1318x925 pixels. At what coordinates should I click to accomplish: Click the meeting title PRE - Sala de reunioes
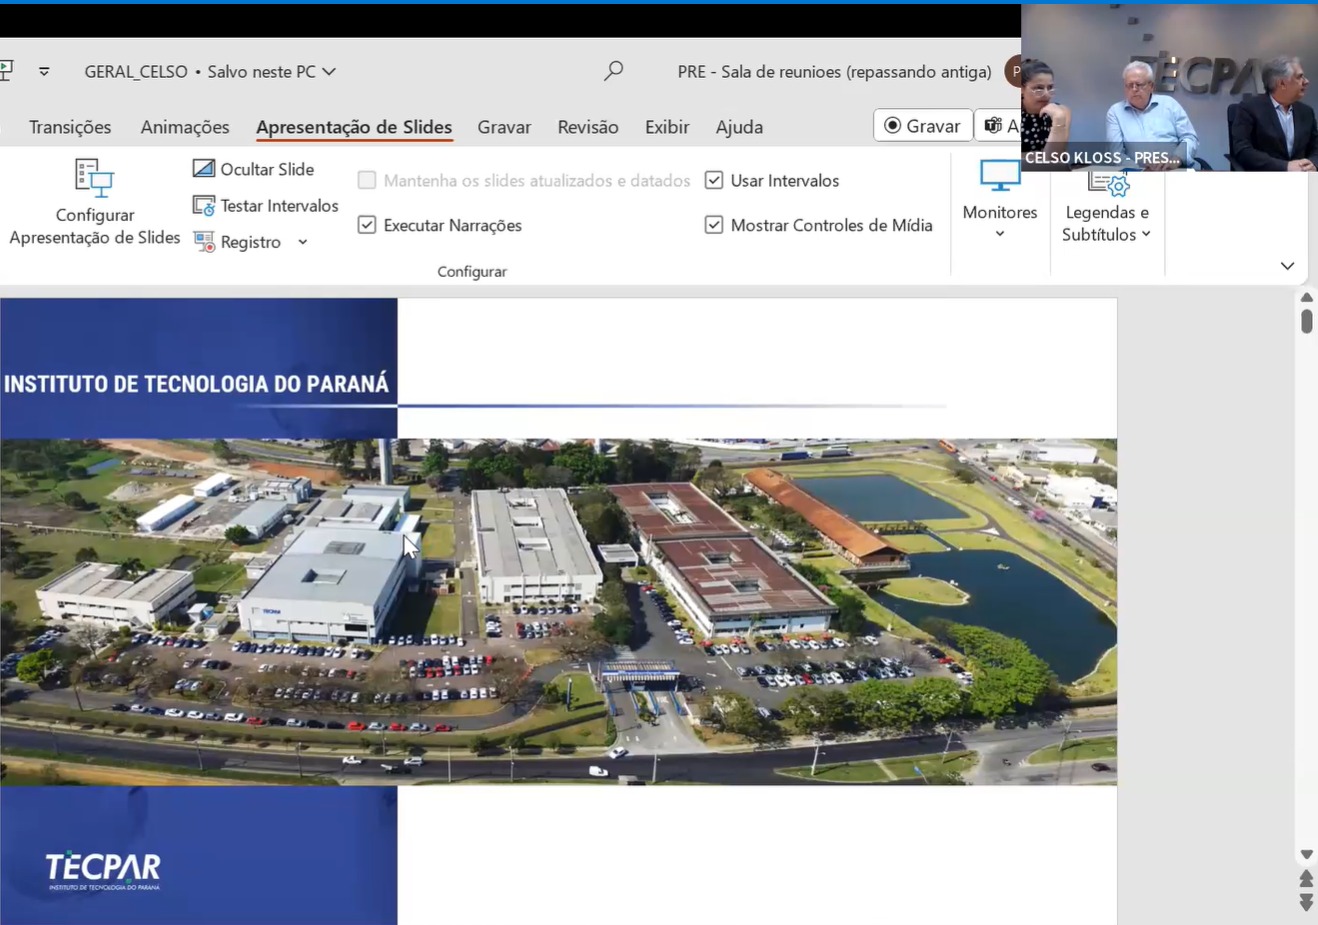tap(834, 72)
